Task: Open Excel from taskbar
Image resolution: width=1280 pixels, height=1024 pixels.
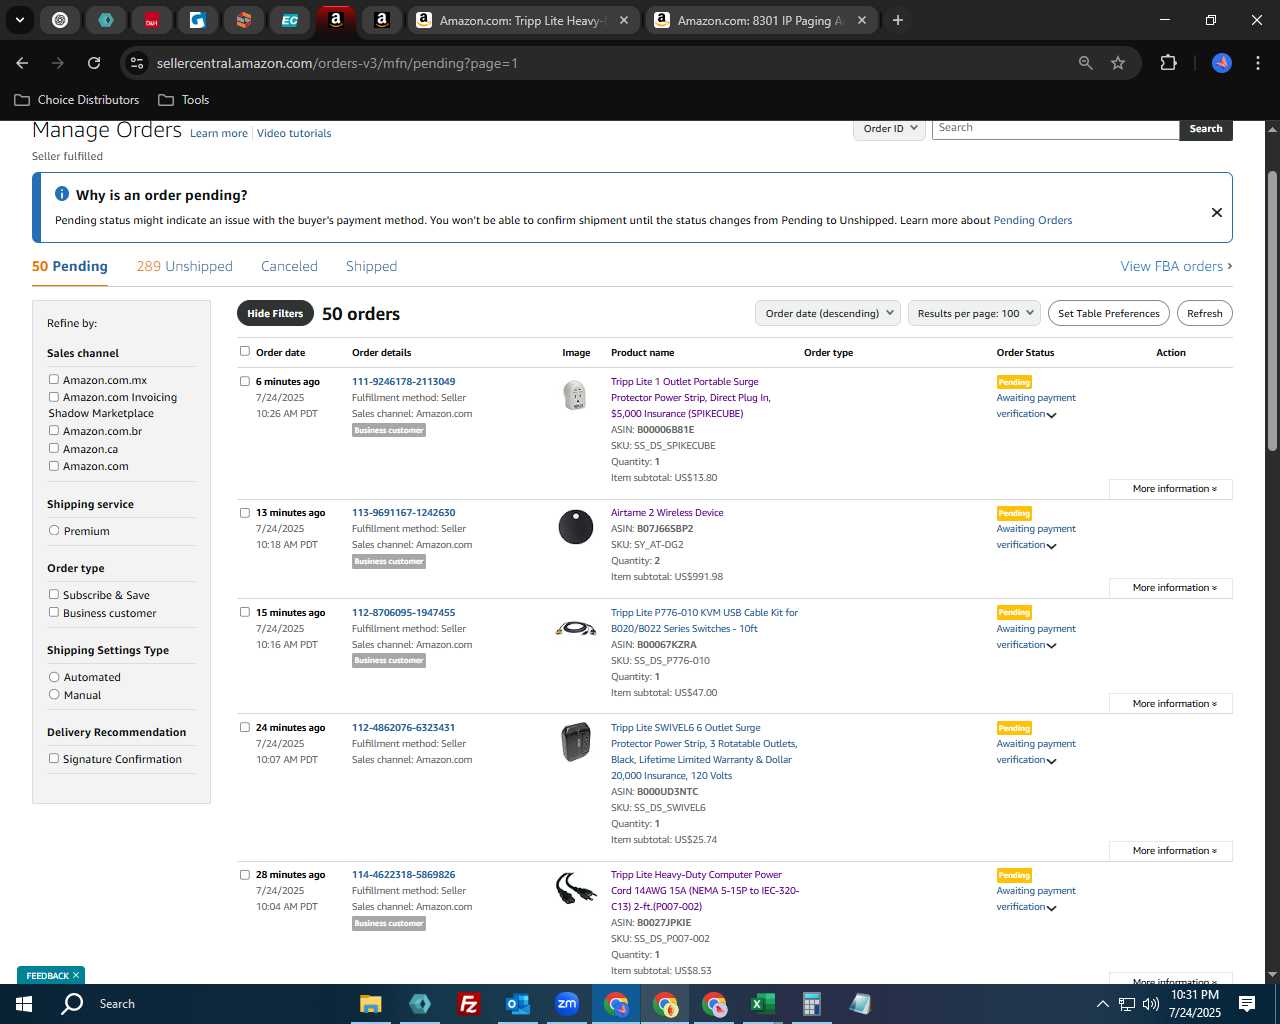Action: pyautogui.click(x=762, y=1004)
